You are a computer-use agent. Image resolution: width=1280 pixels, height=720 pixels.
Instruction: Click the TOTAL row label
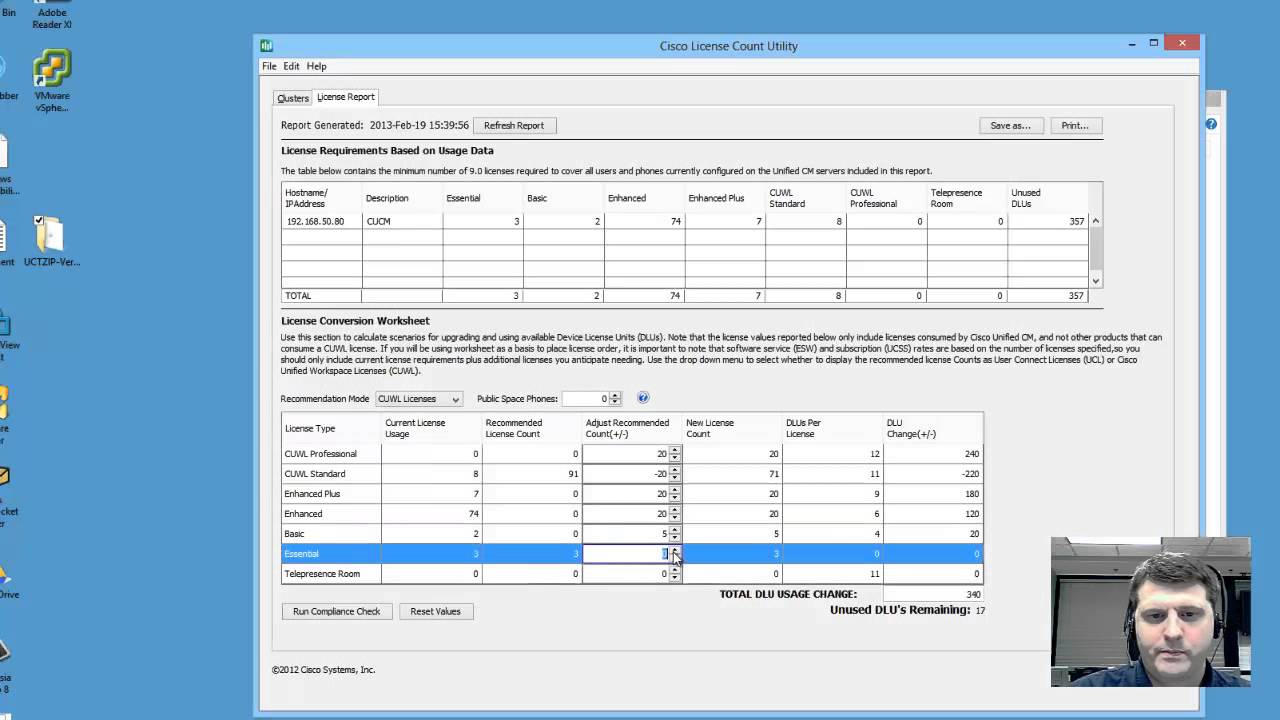(298, 296)
